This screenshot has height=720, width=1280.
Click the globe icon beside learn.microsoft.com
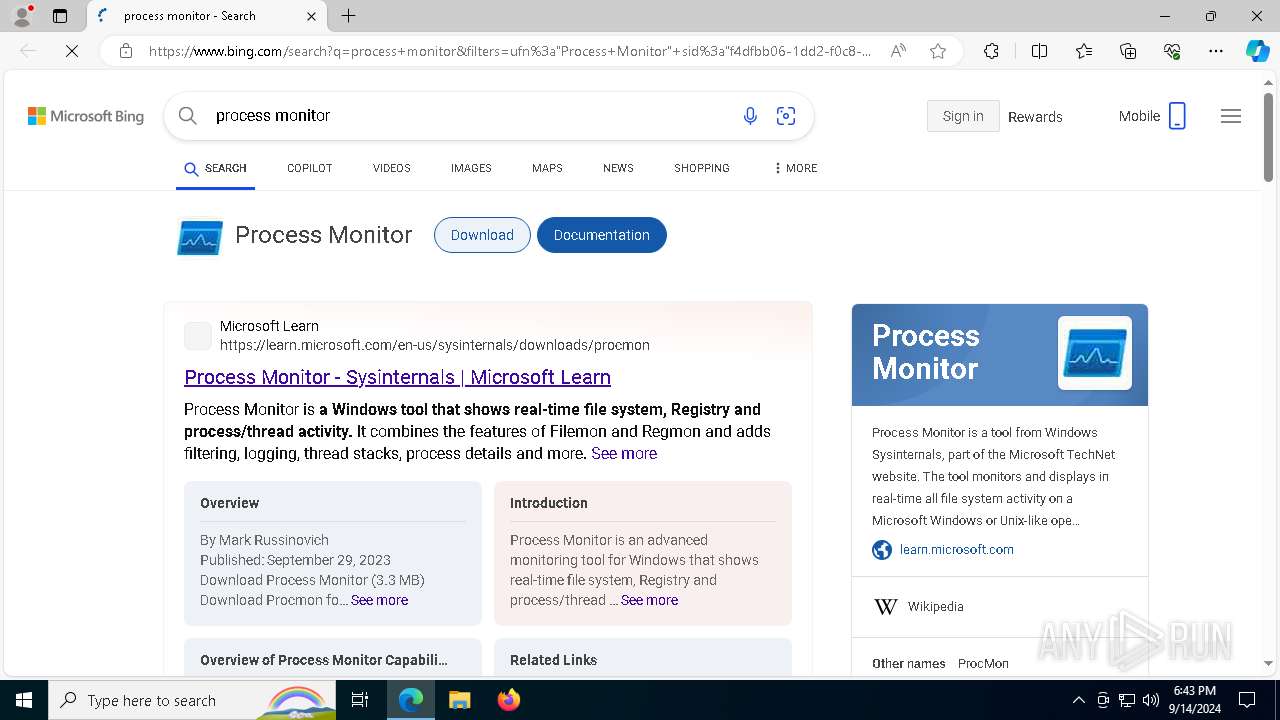click(882, 550)
